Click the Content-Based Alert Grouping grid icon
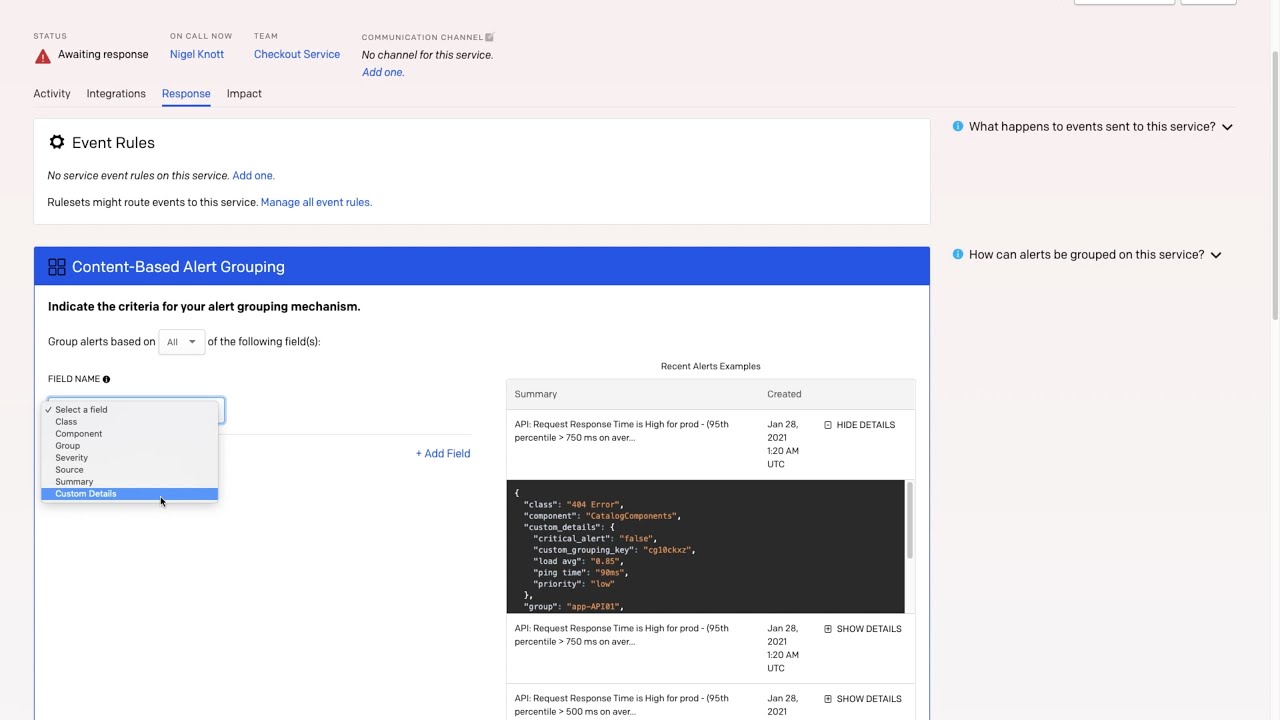The image size is (1280, 720). click(57, 267)
